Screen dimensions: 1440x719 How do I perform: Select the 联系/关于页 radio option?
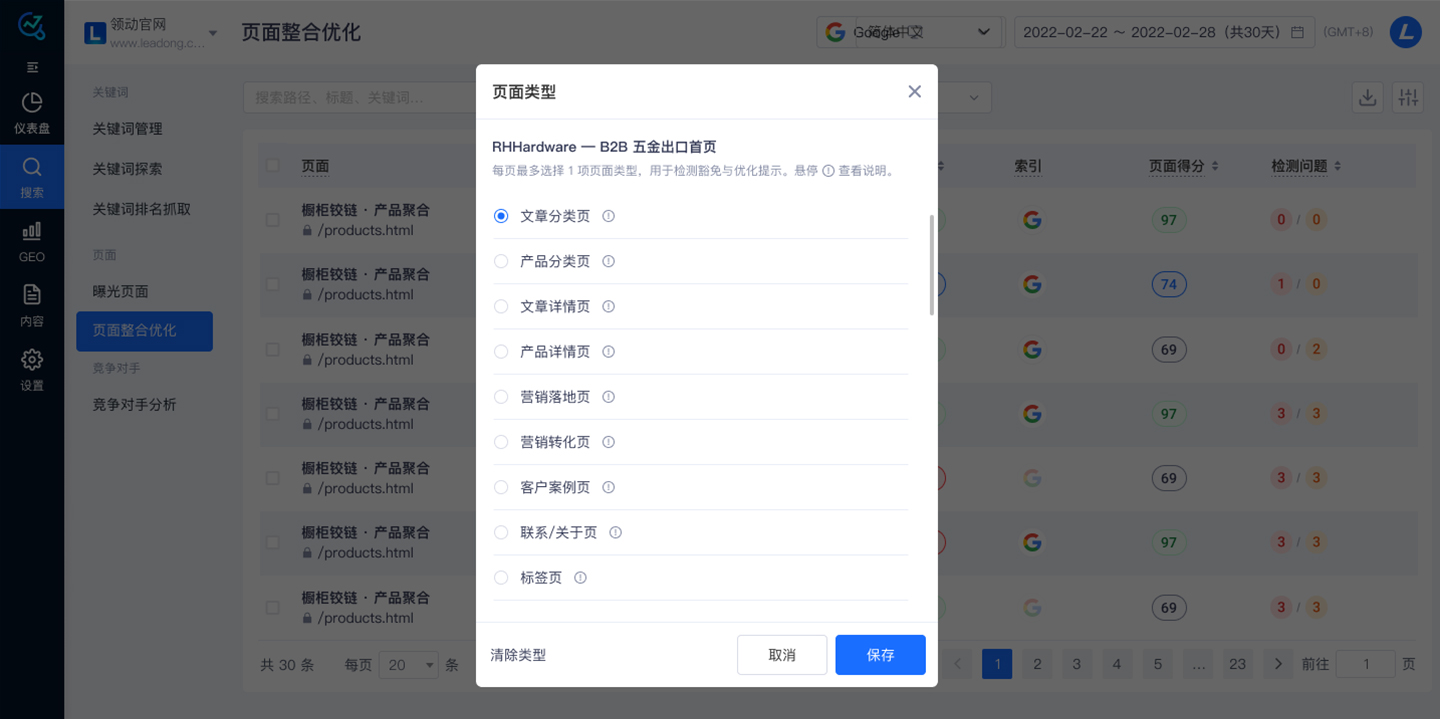(x=501, y=533)
